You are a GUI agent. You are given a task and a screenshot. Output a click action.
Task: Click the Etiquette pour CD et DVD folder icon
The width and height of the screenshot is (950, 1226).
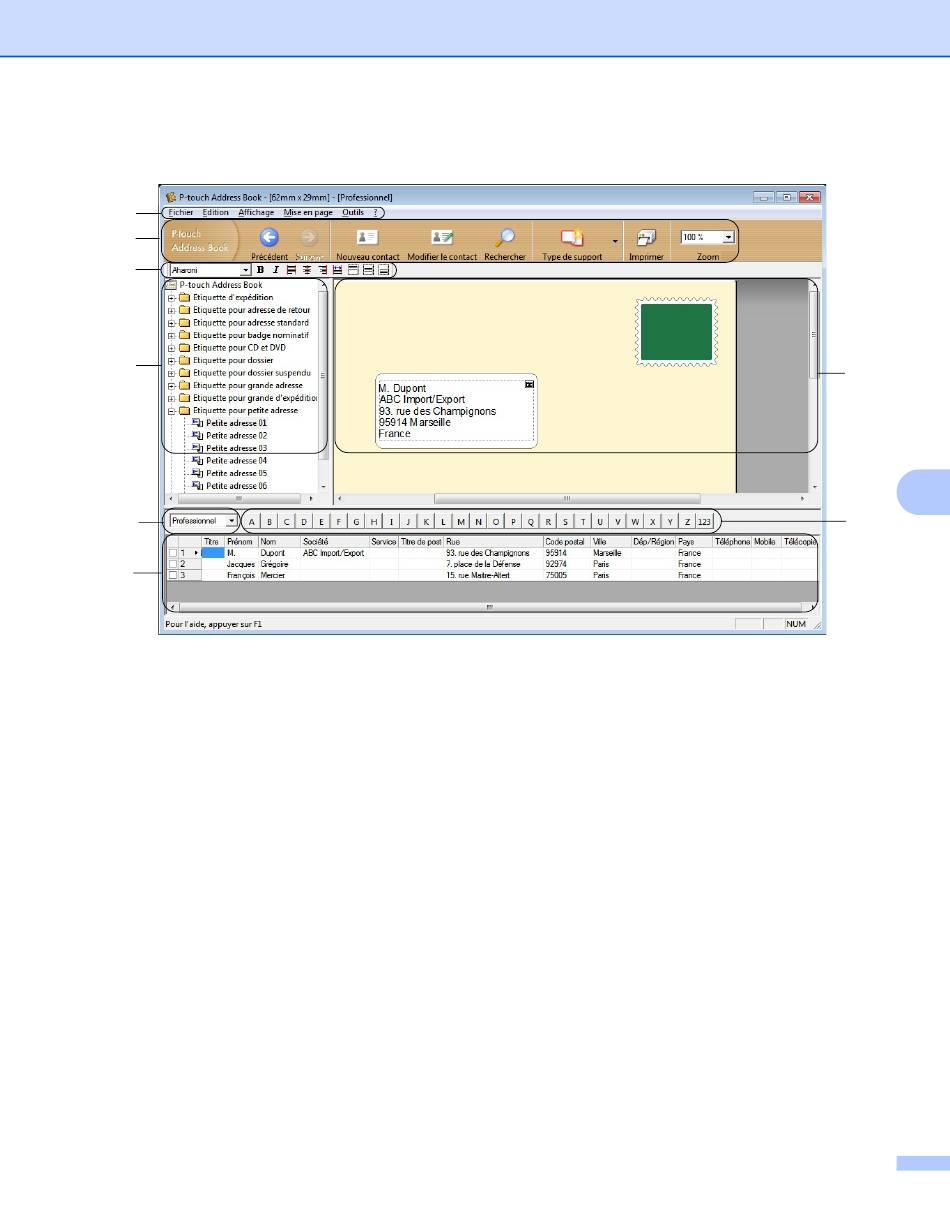(x=184, y=347)
